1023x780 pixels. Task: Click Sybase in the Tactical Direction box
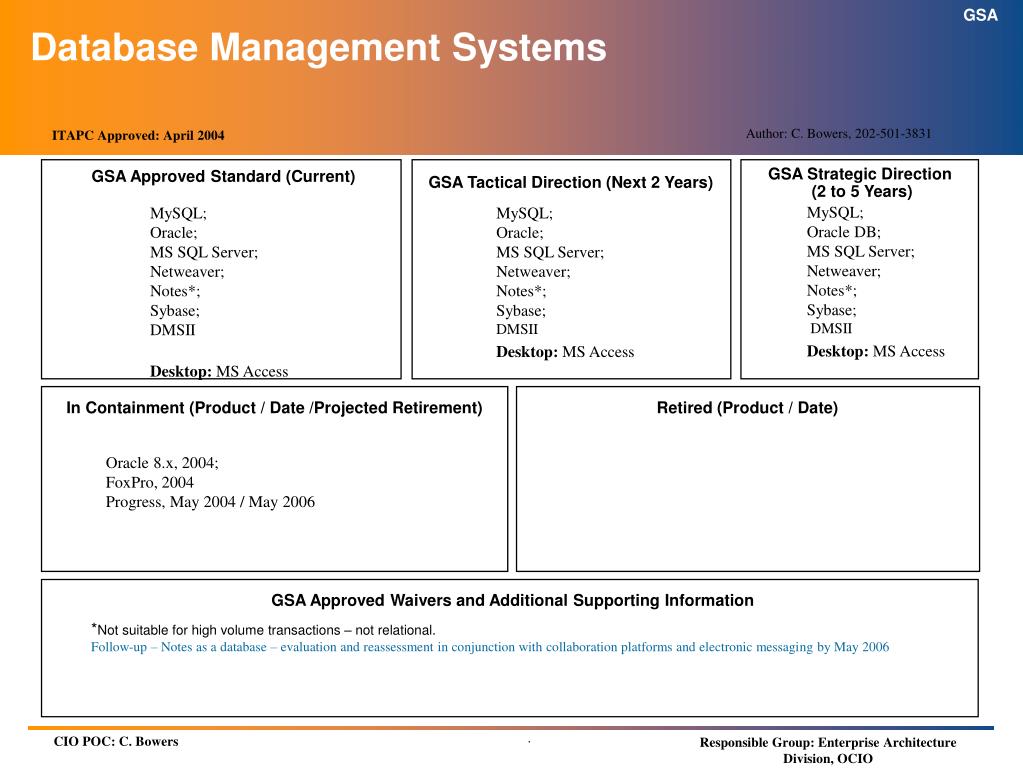pyautogui.click(x=521, y=311)
